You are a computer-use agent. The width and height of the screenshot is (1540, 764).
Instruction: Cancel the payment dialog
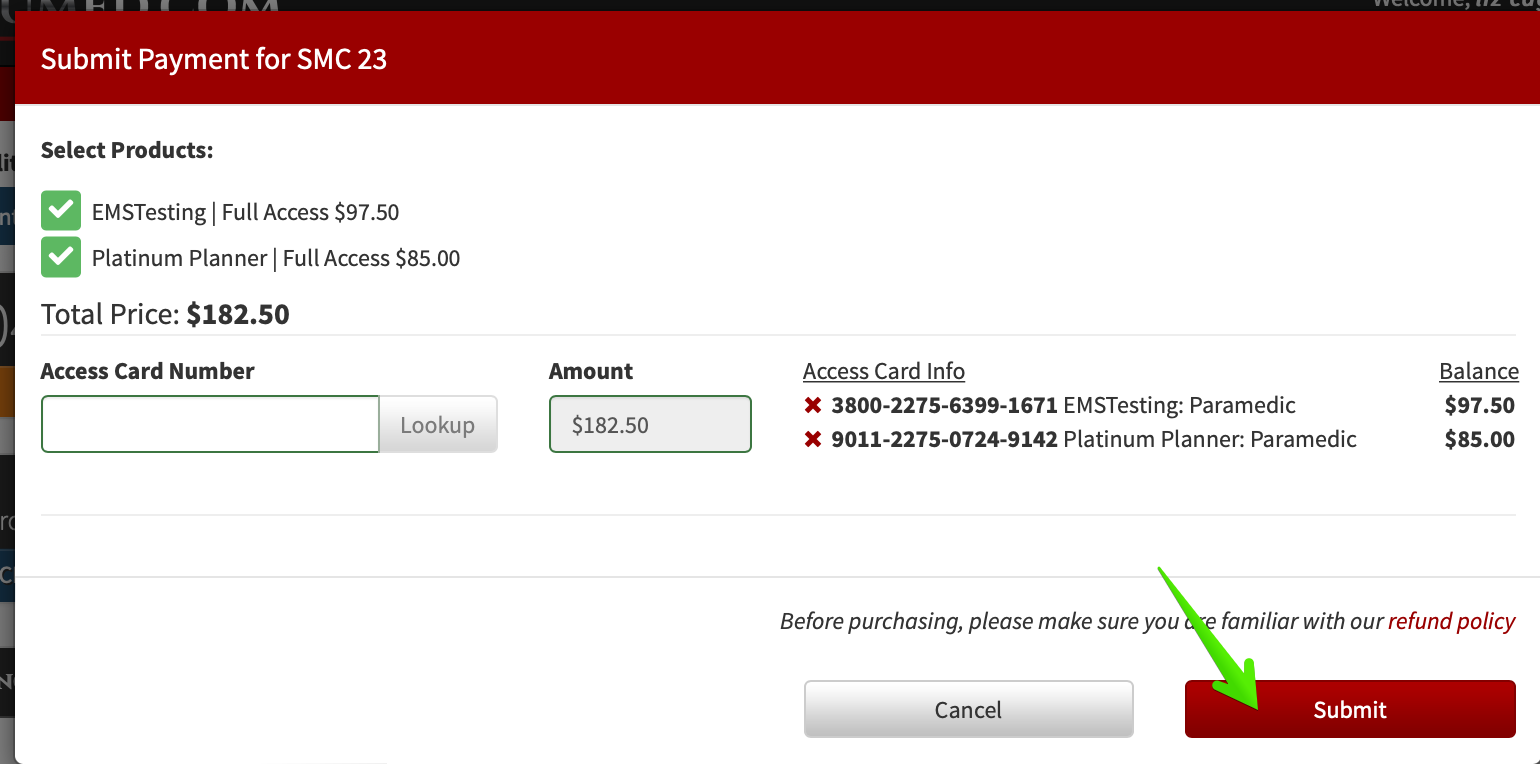coord(967,709)
